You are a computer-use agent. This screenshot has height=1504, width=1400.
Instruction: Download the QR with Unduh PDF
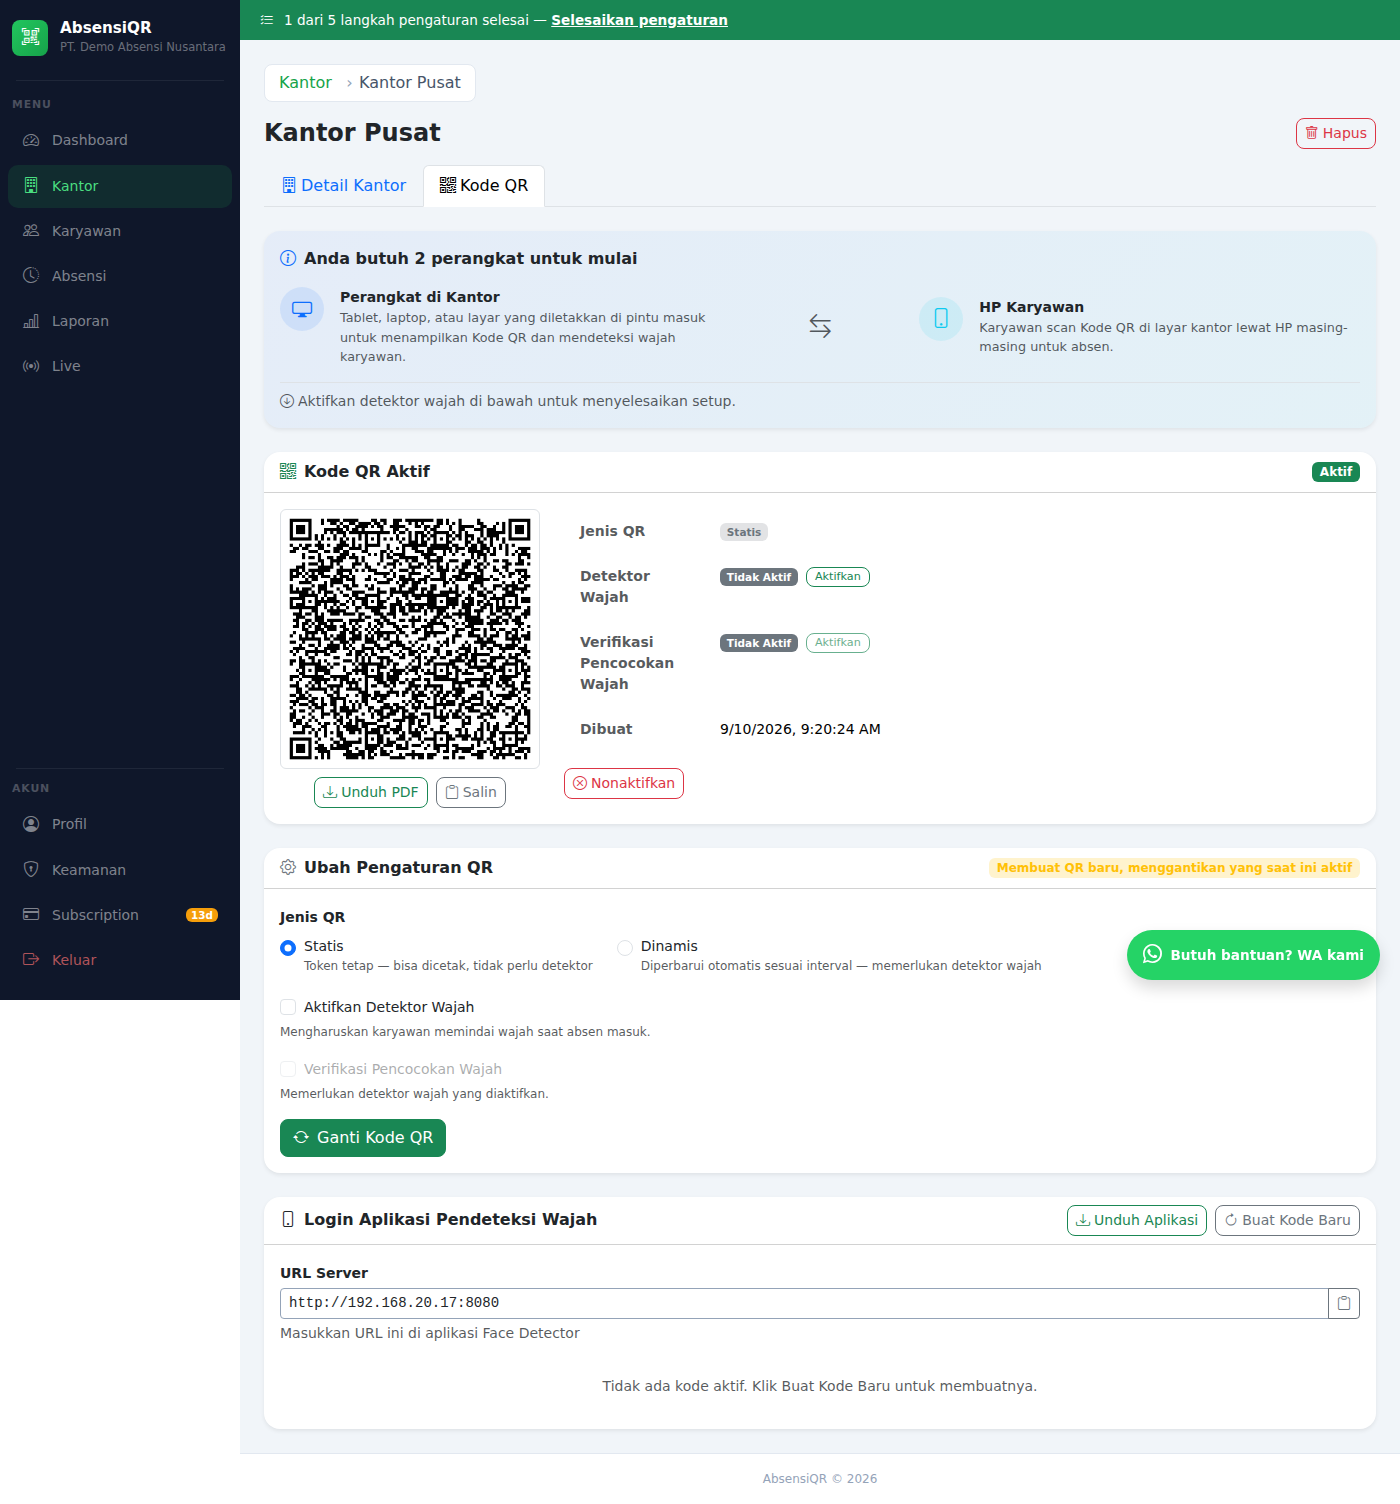click(x=371, y=792)
